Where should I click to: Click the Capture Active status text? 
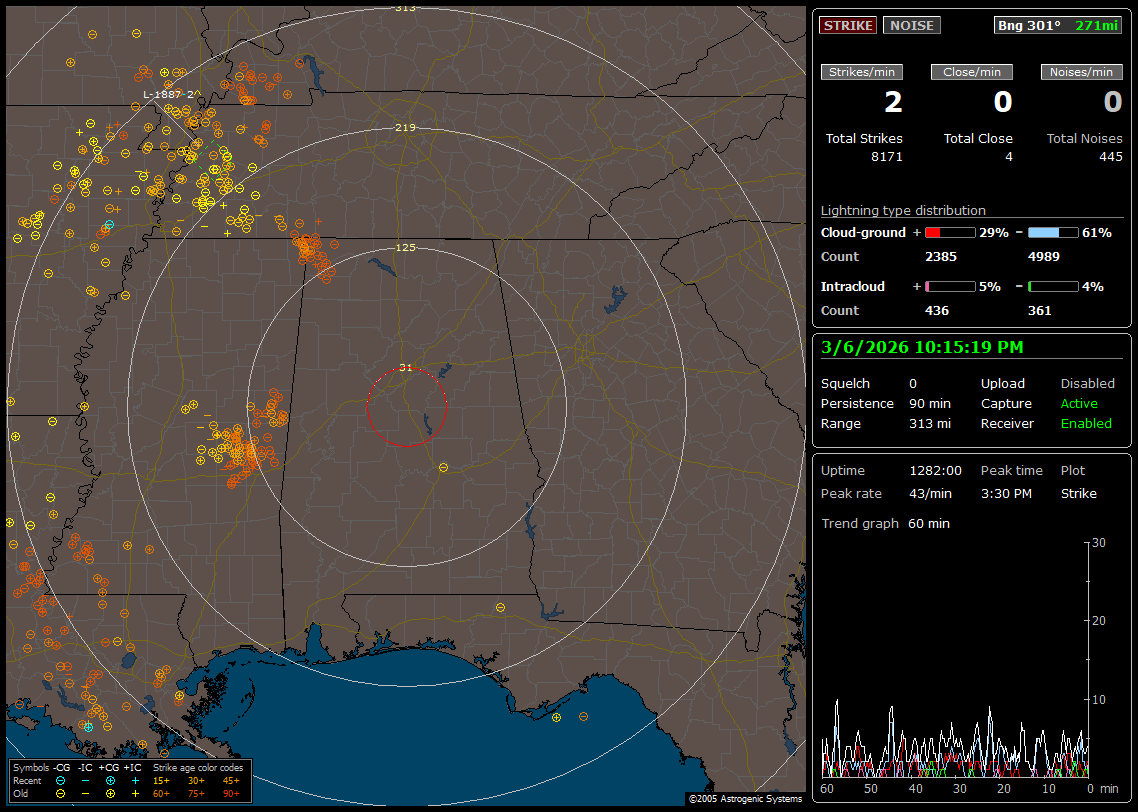coord(1079,404)
